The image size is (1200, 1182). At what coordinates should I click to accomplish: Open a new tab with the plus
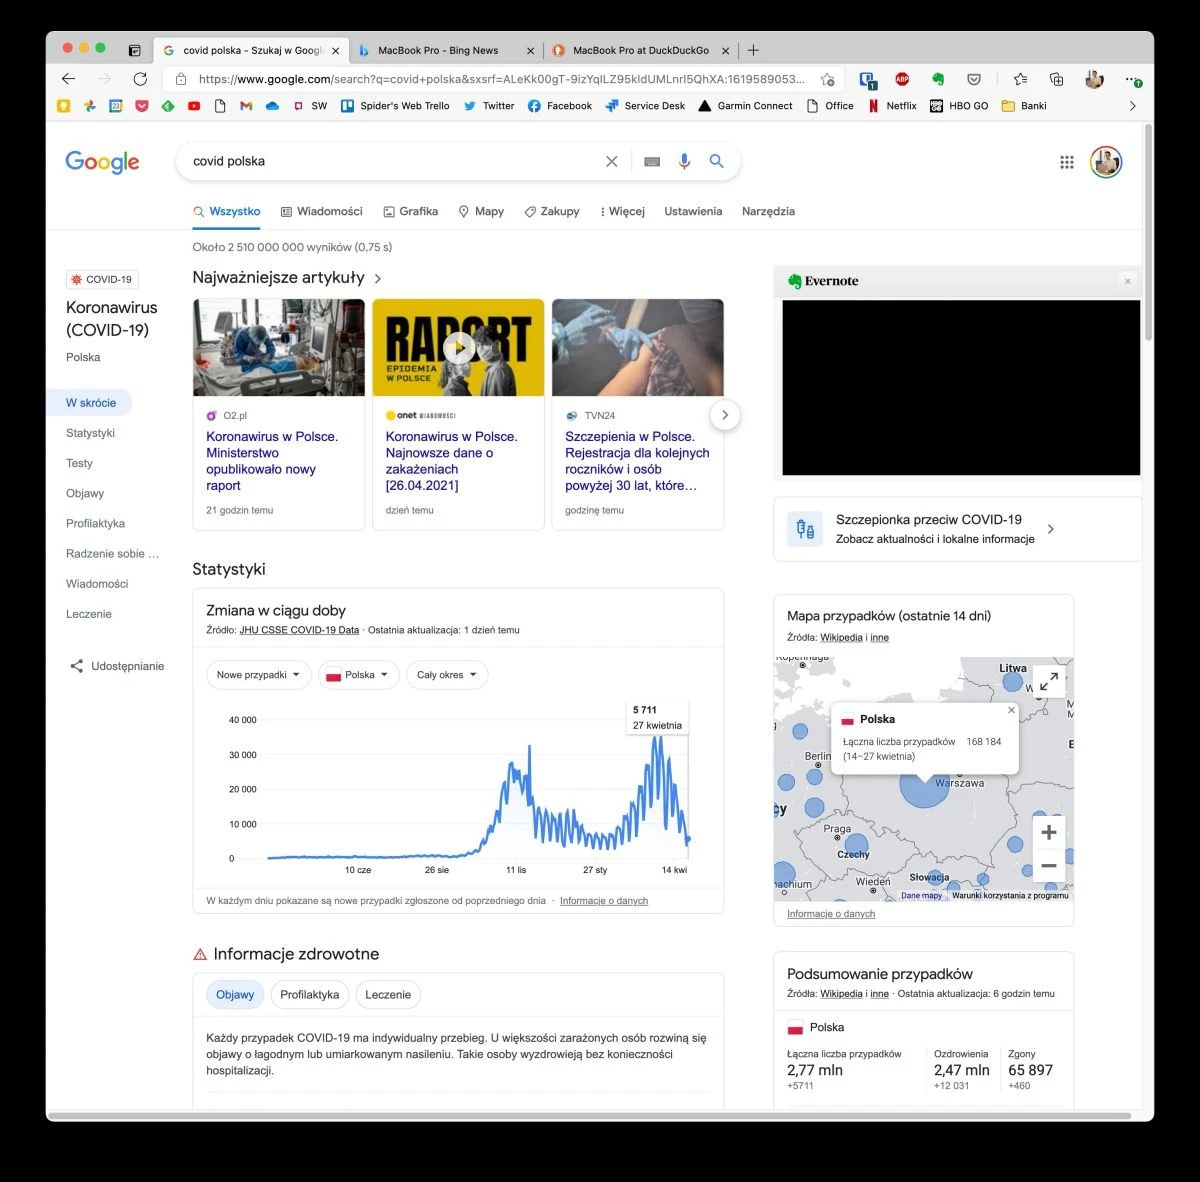click(753, 50)
